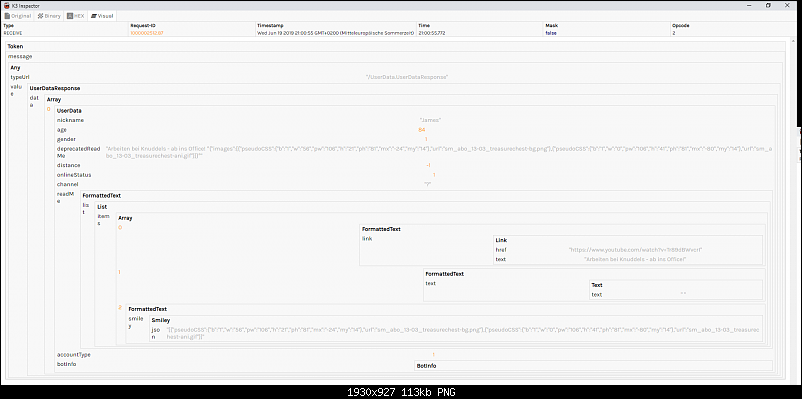Click the typeUrl value text
Viewport: 802px width, 399px height.
(407, 77)
